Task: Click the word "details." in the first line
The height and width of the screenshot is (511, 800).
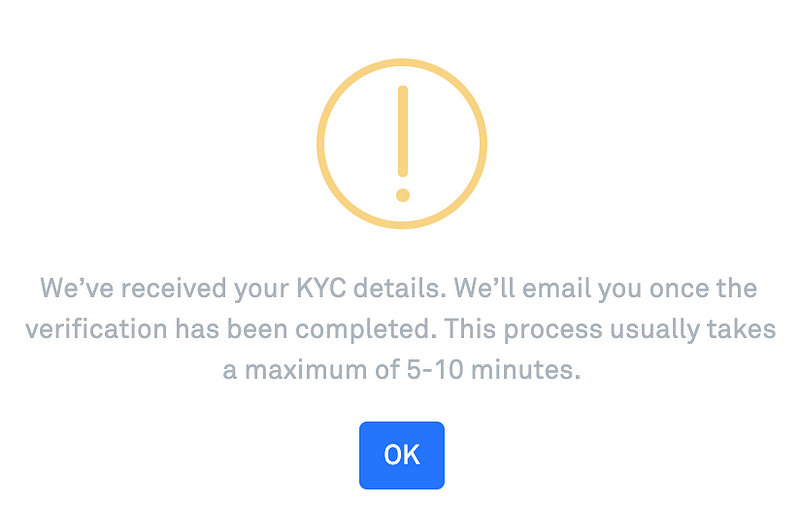Action: [400, 289]
